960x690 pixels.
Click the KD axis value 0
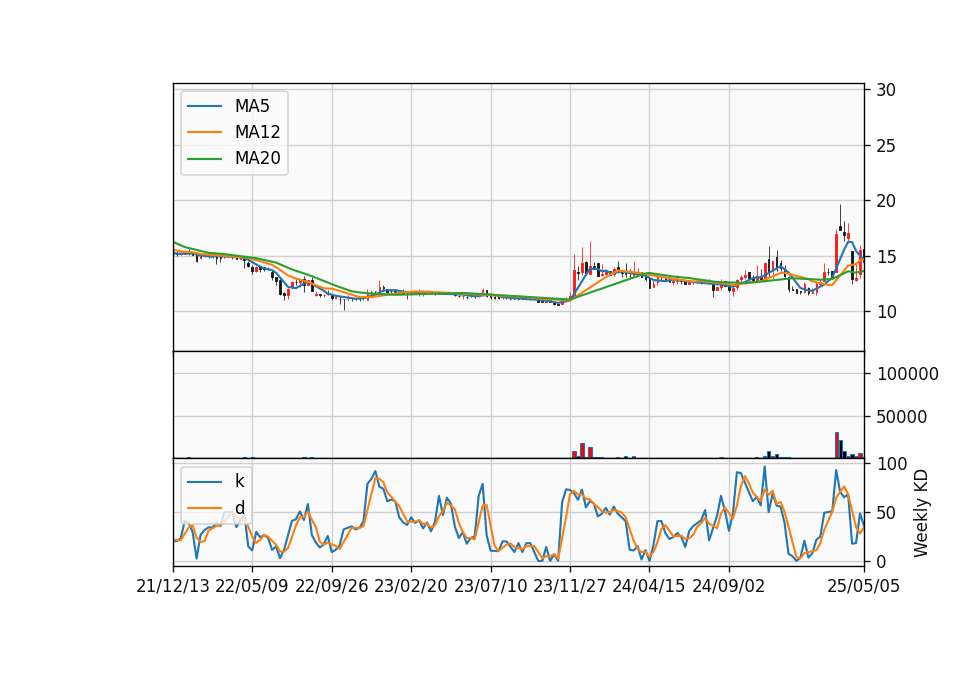point(881,561)
